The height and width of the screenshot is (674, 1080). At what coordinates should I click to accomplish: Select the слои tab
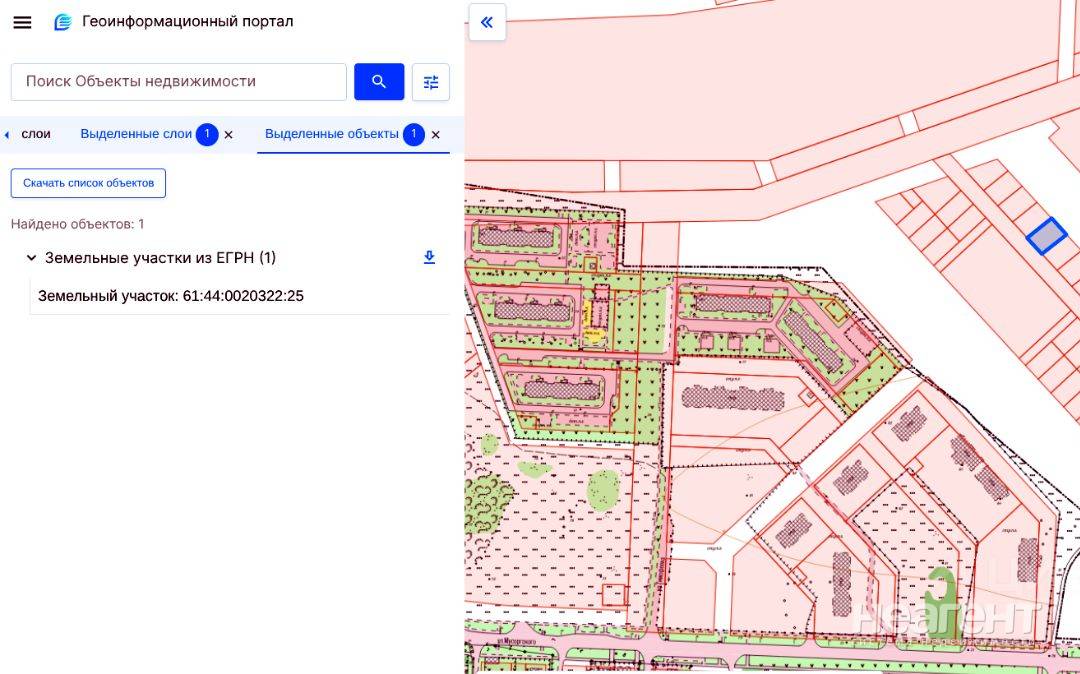(36, 134)
